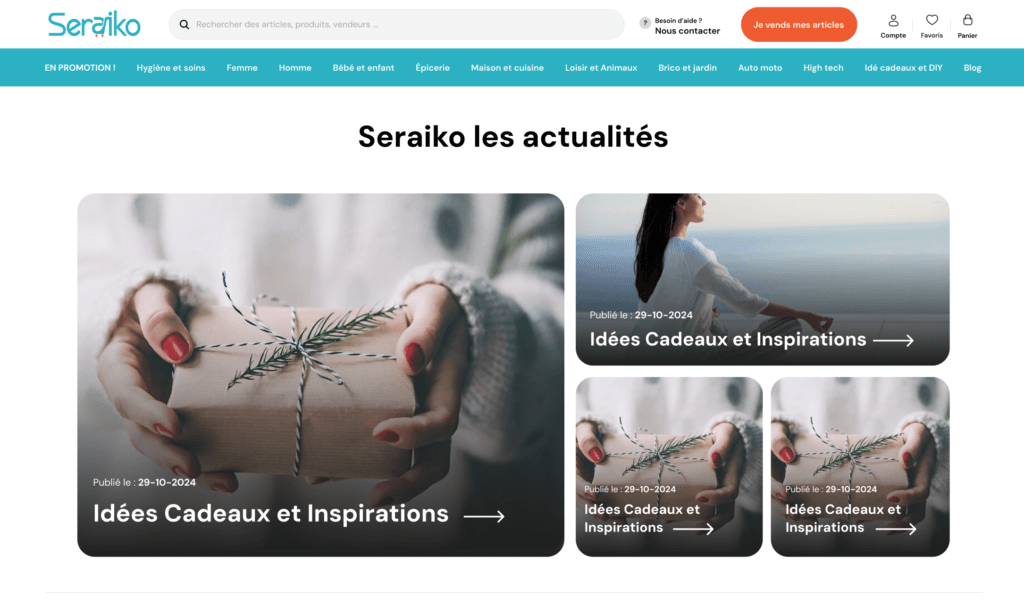Open the Compte account icon

893,21
